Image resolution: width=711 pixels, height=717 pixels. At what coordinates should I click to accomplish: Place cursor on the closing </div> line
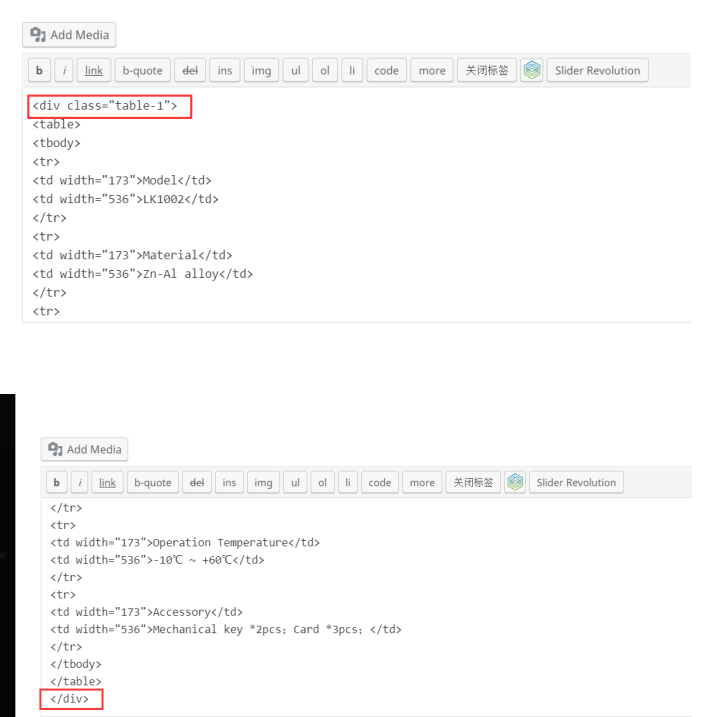[71, 699]
